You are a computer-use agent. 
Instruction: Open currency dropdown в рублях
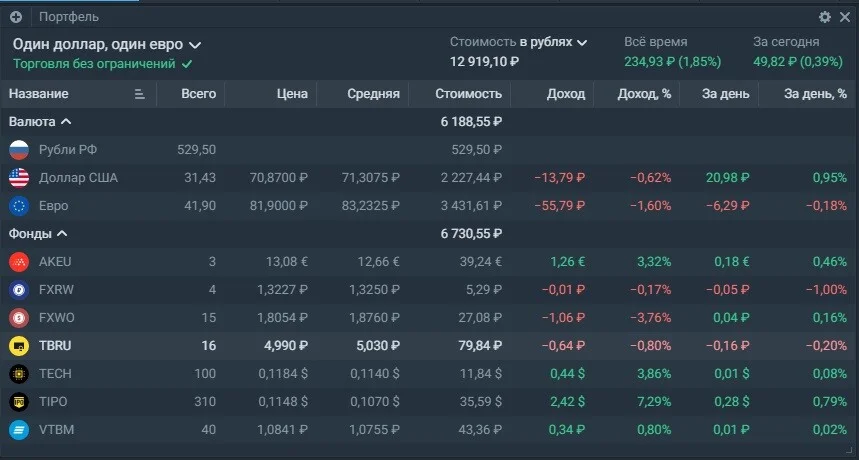tap(553, 42)
